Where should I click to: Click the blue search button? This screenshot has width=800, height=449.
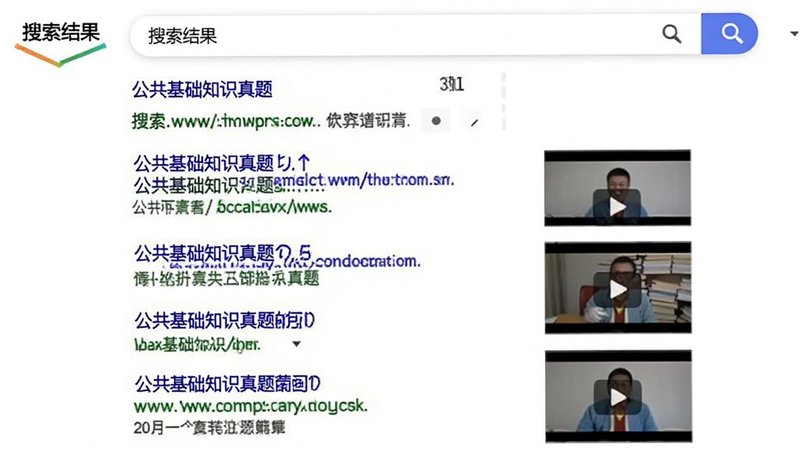(x=729, y=34)
